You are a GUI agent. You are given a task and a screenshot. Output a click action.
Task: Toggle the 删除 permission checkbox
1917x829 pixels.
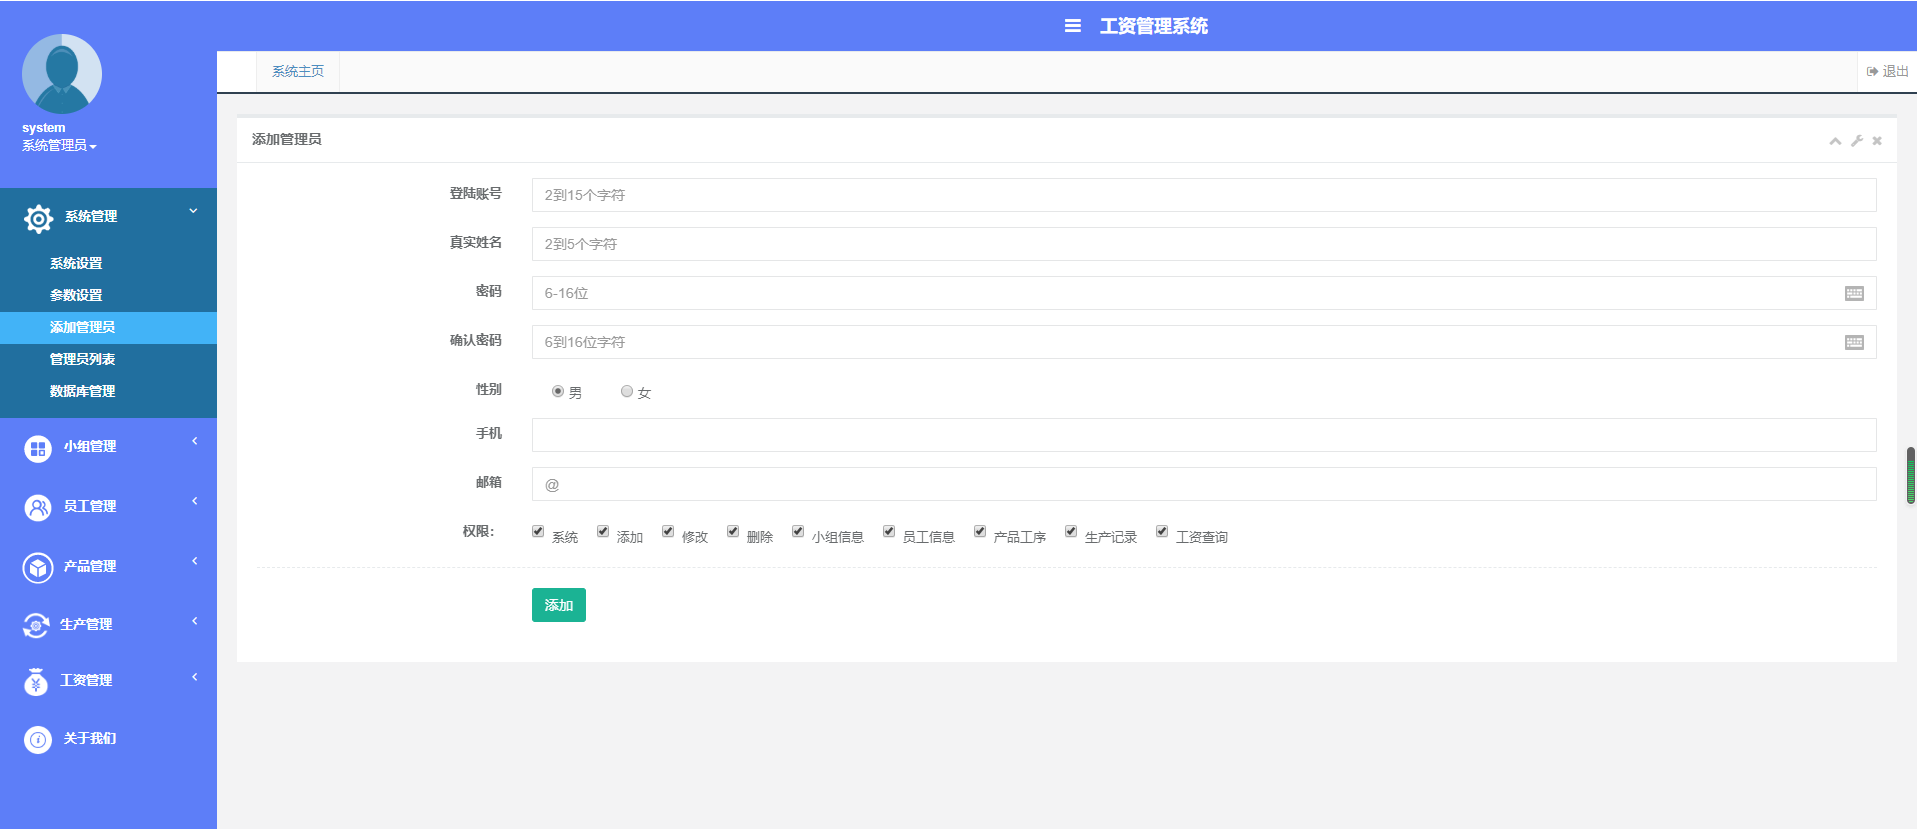(733, 531)
